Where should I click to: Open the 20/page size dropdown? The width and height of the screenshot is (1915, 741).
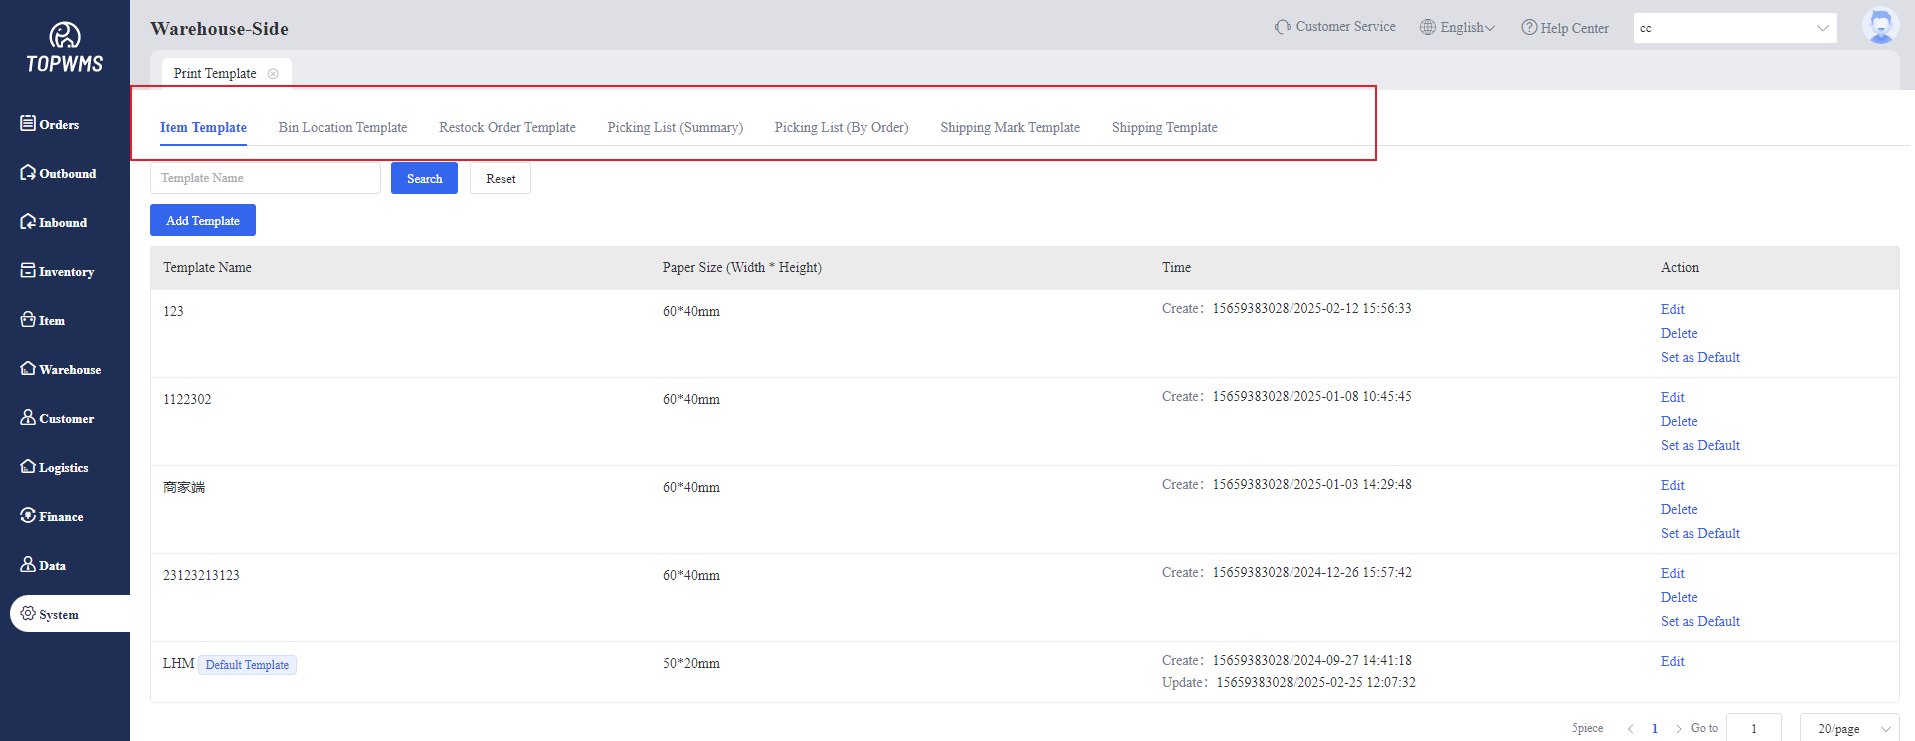click(x=1849, y=728)
